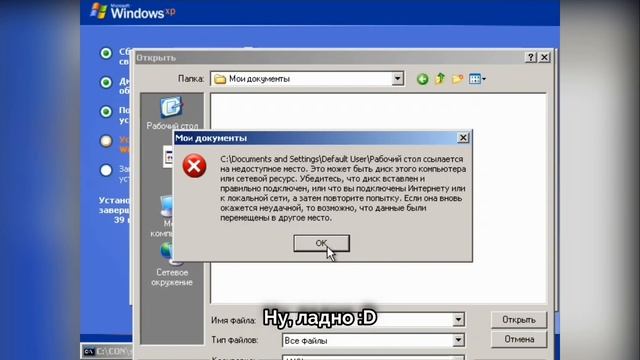Click the red error icon in the dialog
Image resolution: width=640 pixels, height=360 pixels.
pos(194,166)
